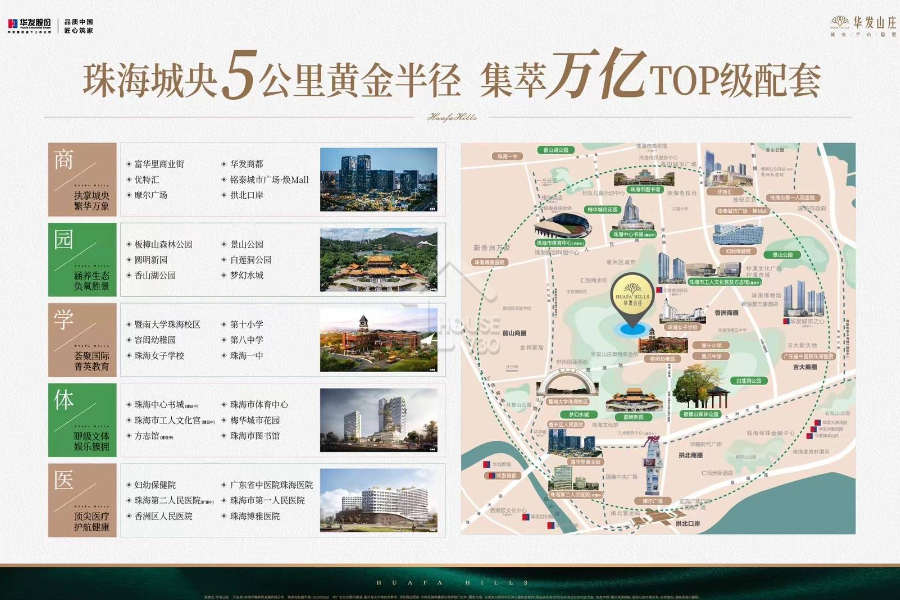Click the list item 珠海市第一人民医院

coord(267,500)
